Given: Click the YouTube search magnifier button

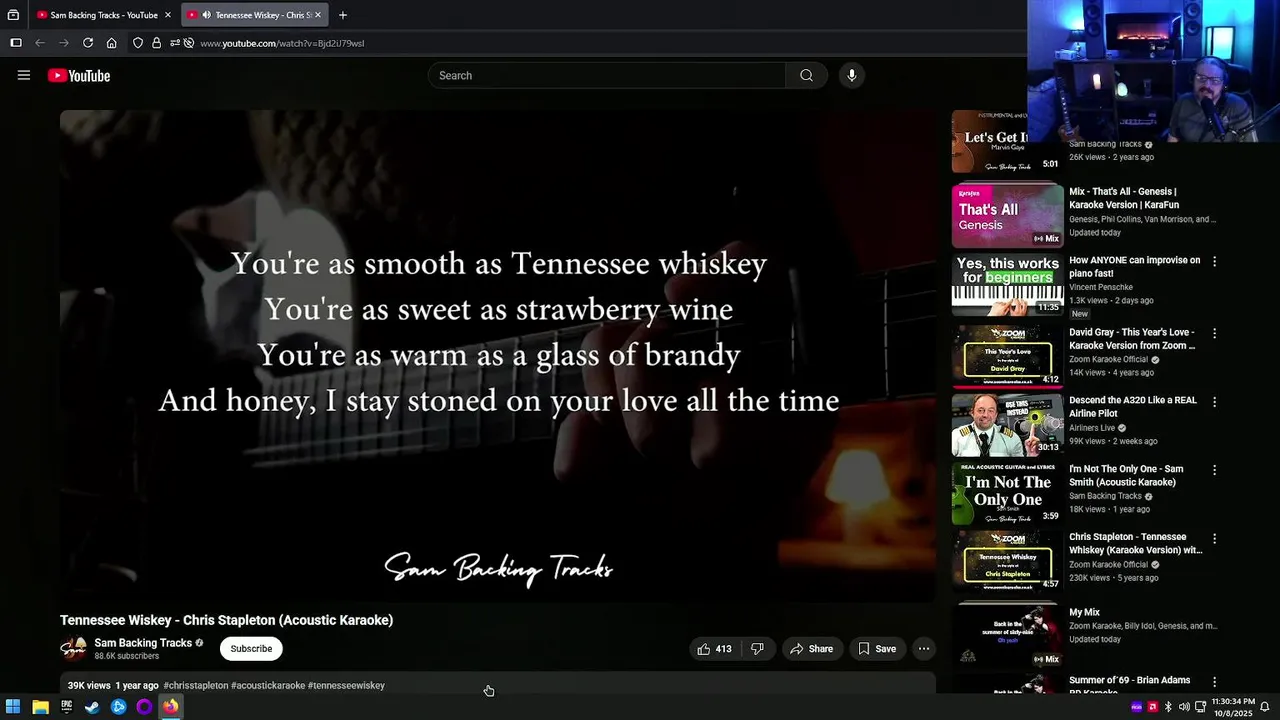Looking at the screenshot, I should [x=806, y=75].
